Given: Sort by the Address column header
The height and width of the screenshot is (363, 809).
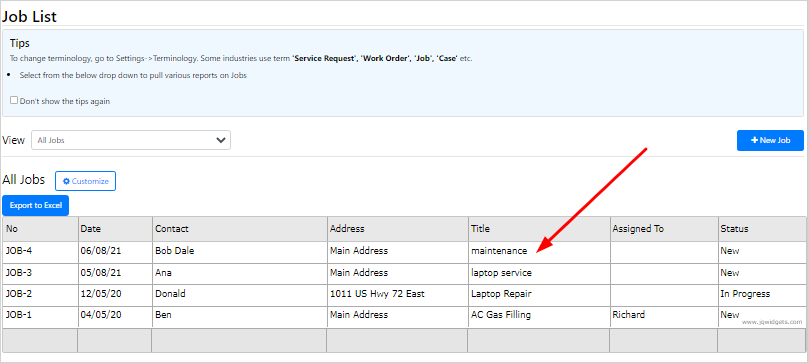Looking at the screenshot, I should click(x=398, y=228).
